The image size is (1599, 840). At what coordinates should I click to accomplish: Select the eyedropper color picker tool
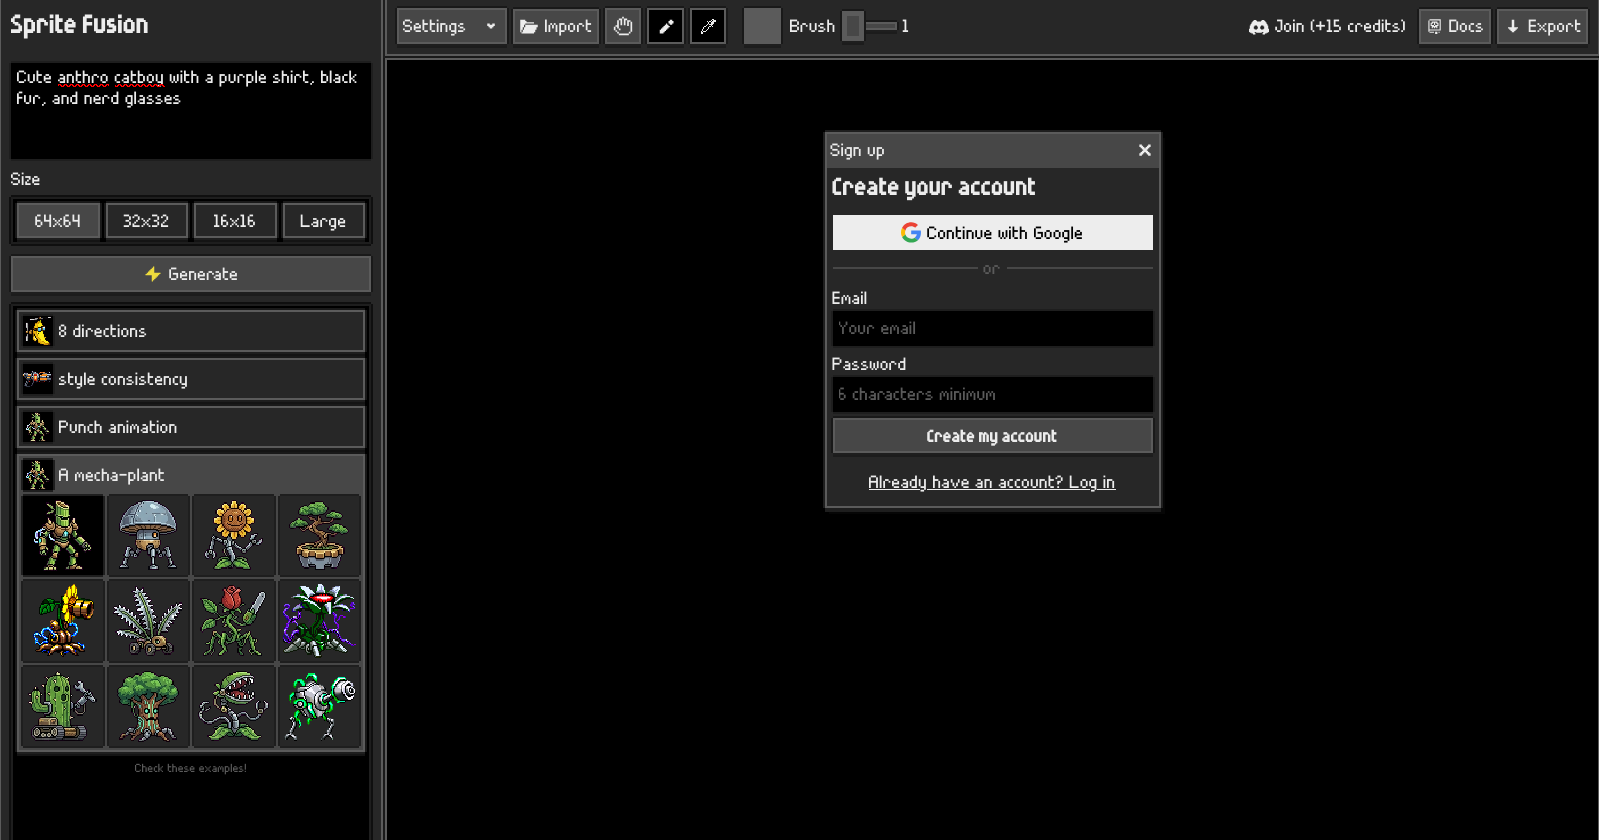708,26
